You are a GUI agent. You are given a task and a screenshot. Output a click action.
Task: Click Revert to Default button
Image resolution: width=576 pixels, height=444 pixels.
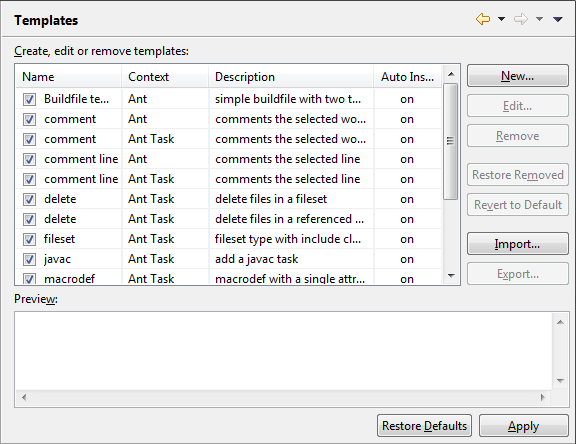[x=518, y=205]
